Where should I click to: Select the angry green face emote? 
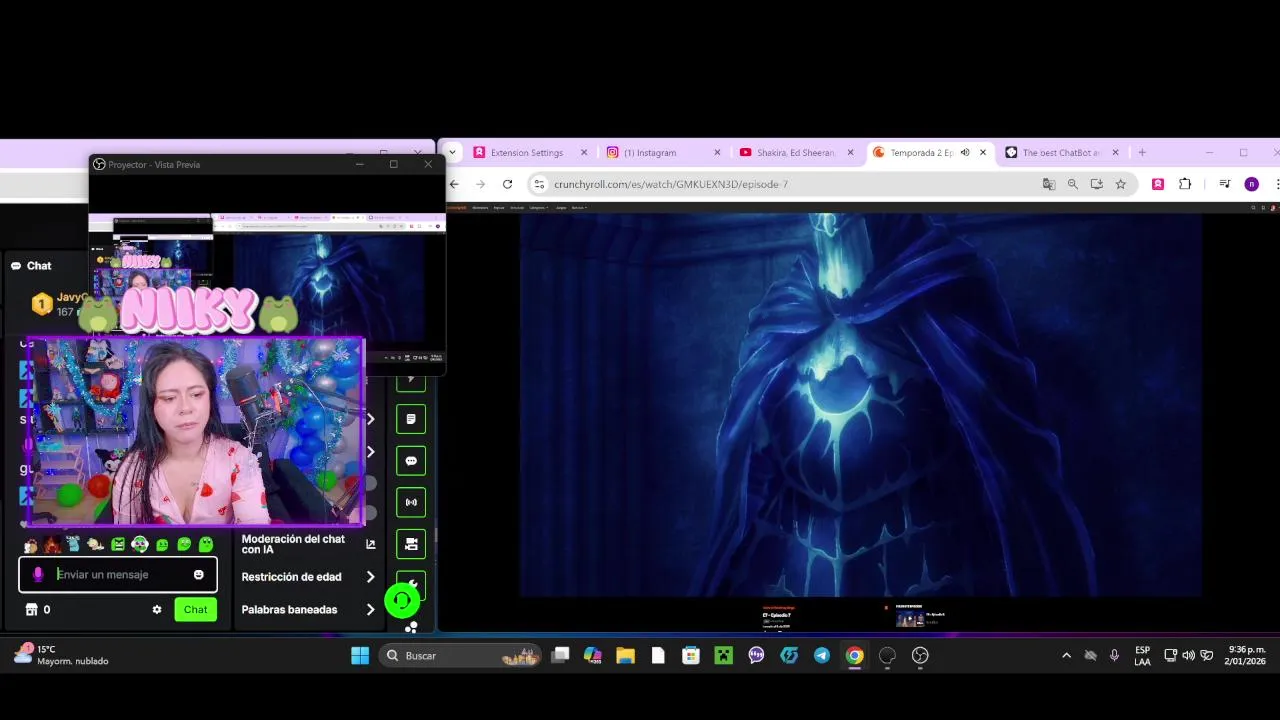tap(118, 545)
